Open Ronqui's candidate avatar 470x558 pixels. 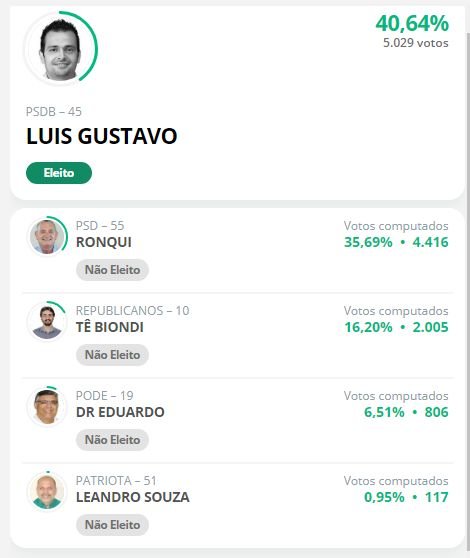click(47, 236)
